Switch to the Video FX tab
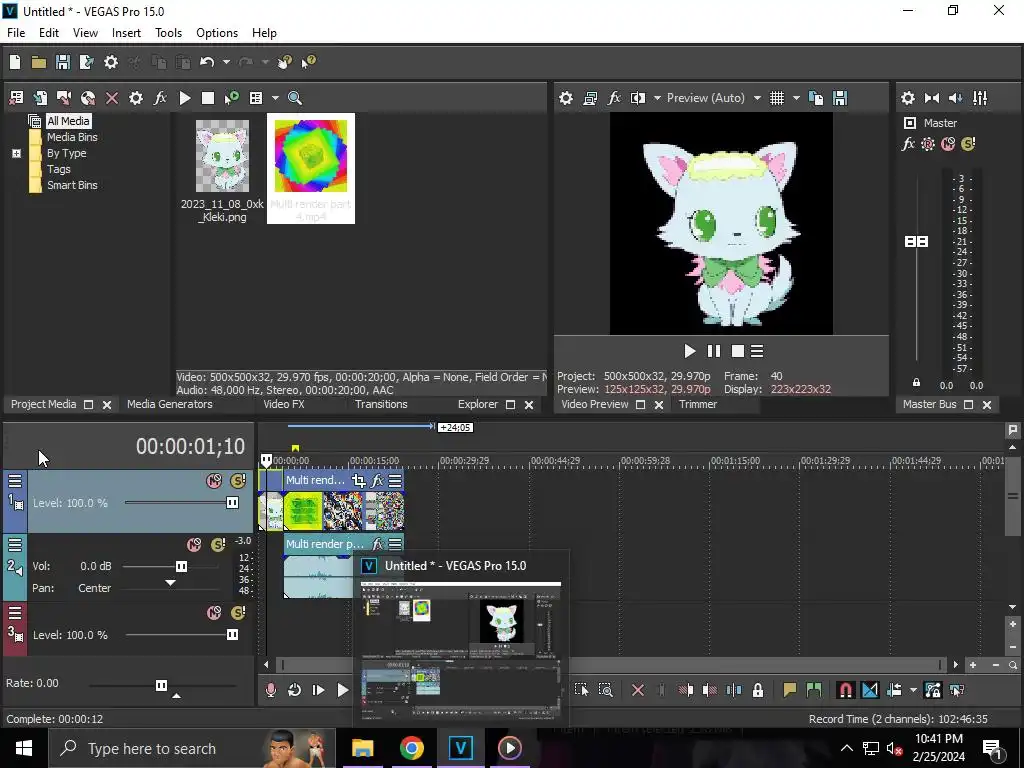Screen dimensions: 1024x768 [x=283, y=404]
